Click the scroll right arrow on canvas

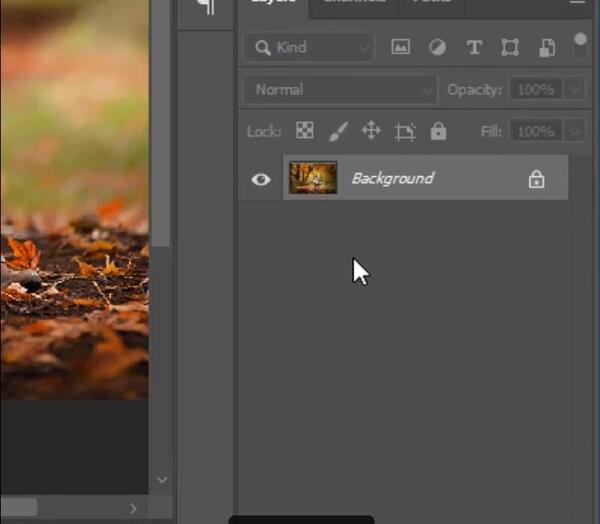click(133, 508)
